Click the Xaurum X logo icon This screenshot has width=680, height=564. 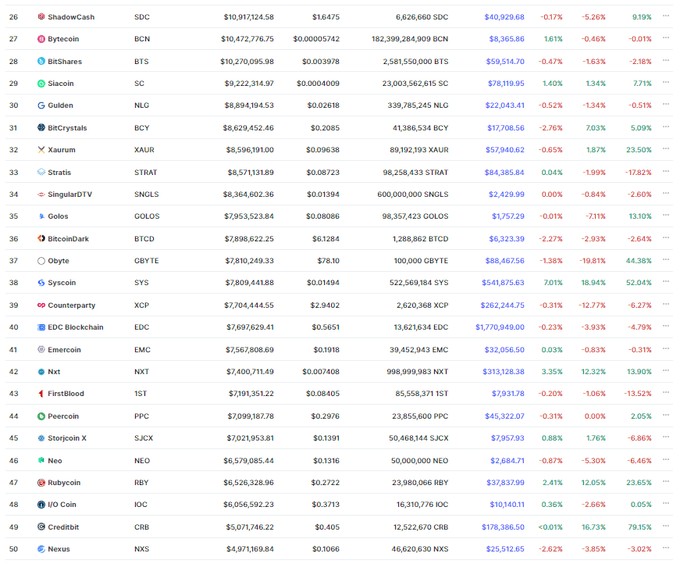pos(41,150)
